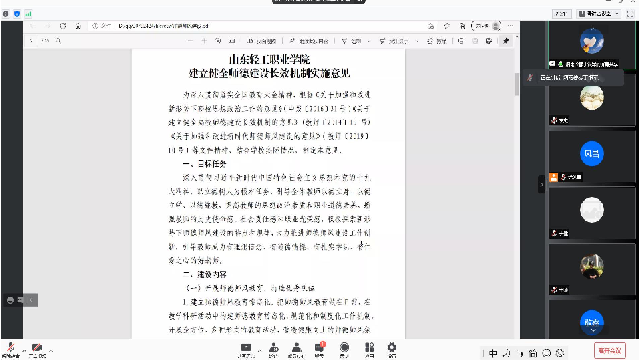The height and width of the screenshot is (360, 640).
Task: Reload the page with browser refresh icon
Action: [x=63, y=26]
